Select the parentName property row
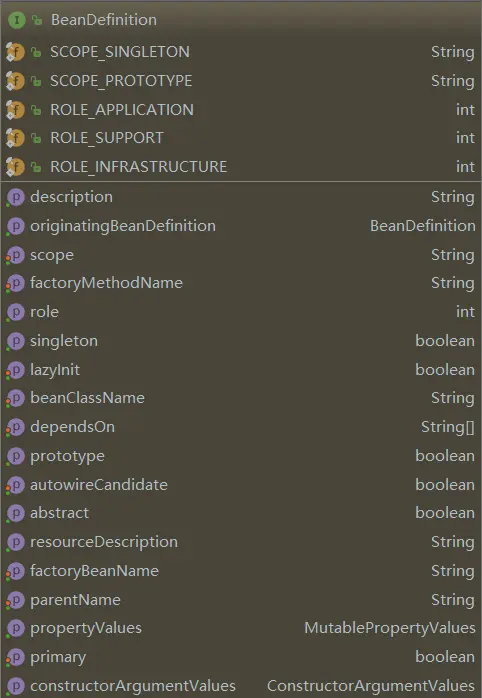 point(241,600)
